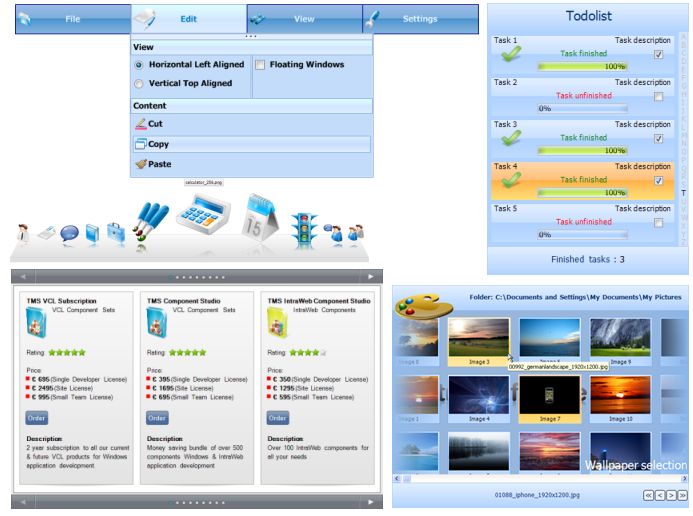Select Horizontal Left Aligned radio option
Screen dimensions: 693x516
tap(139, 65)
